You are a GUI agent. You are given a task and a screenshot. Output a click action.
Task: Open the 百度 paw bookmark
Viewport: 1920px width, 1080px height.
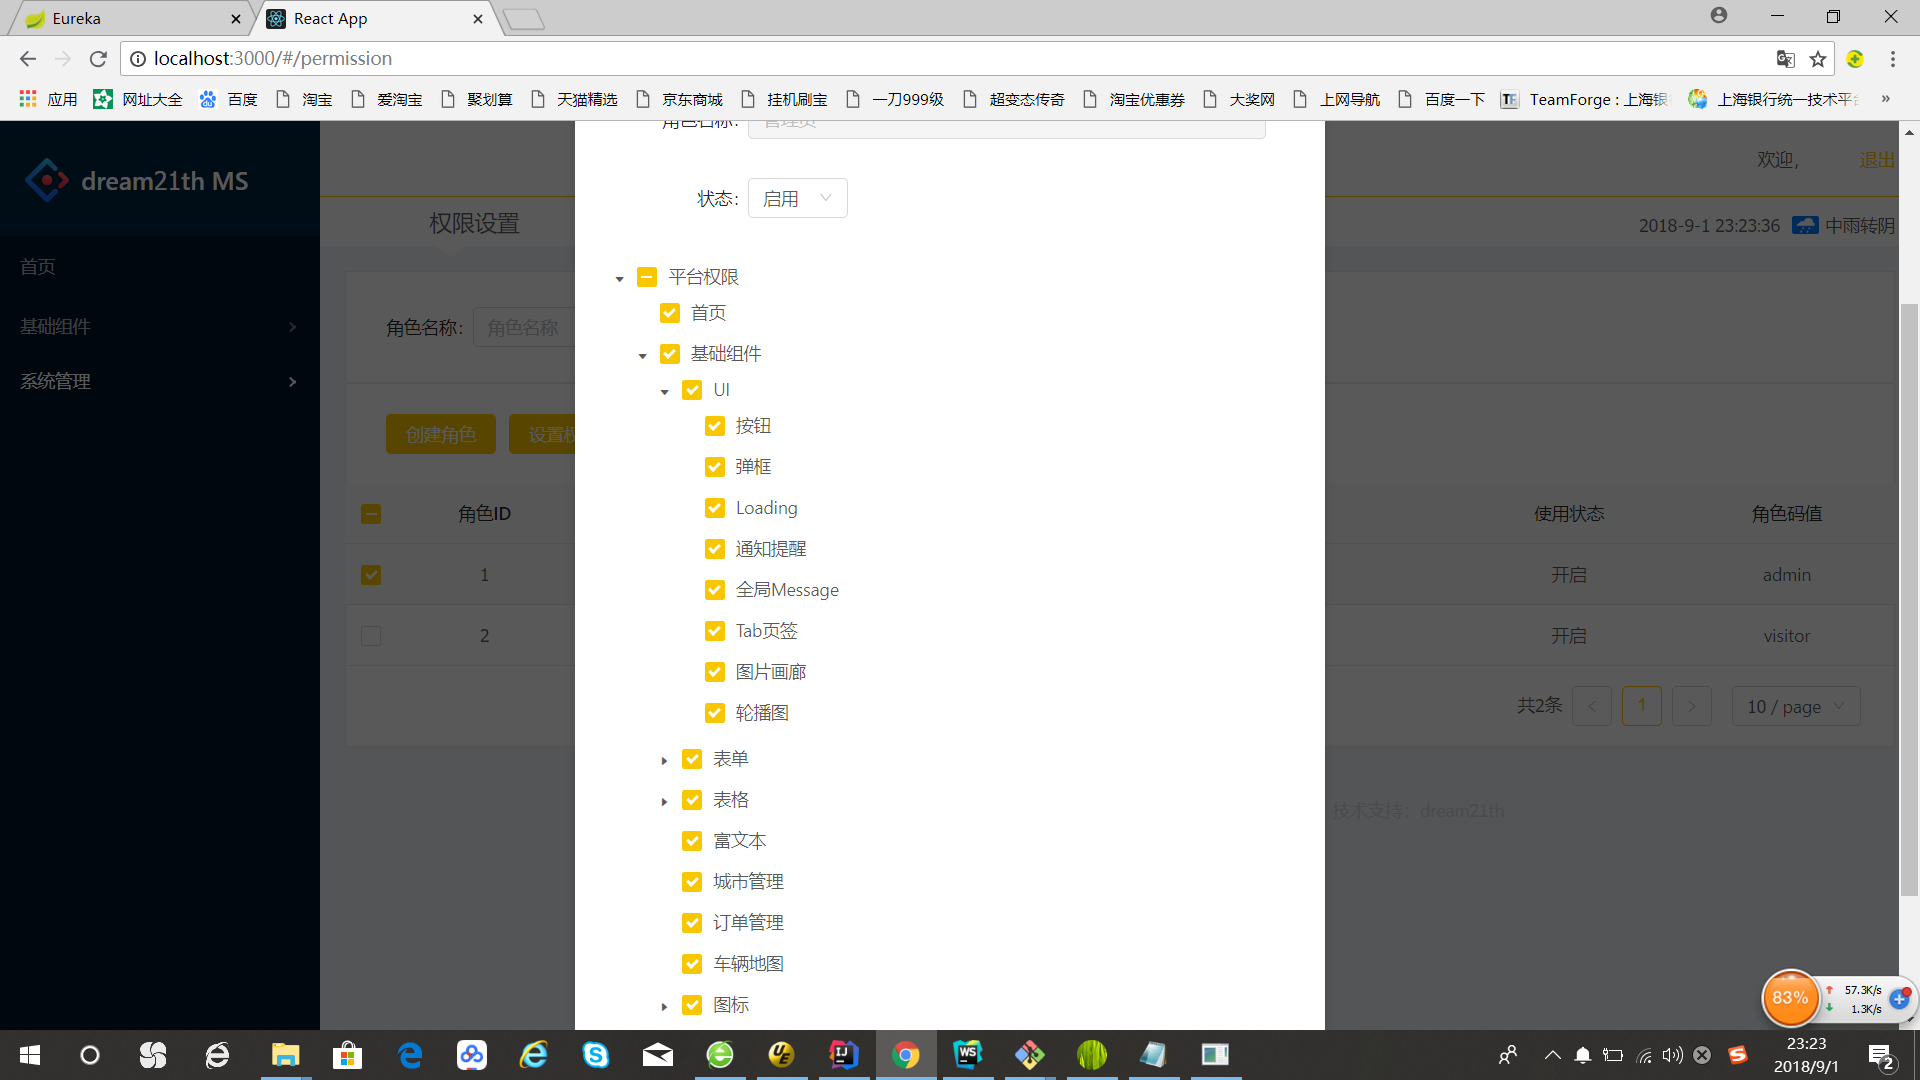[x=228, y=99]
